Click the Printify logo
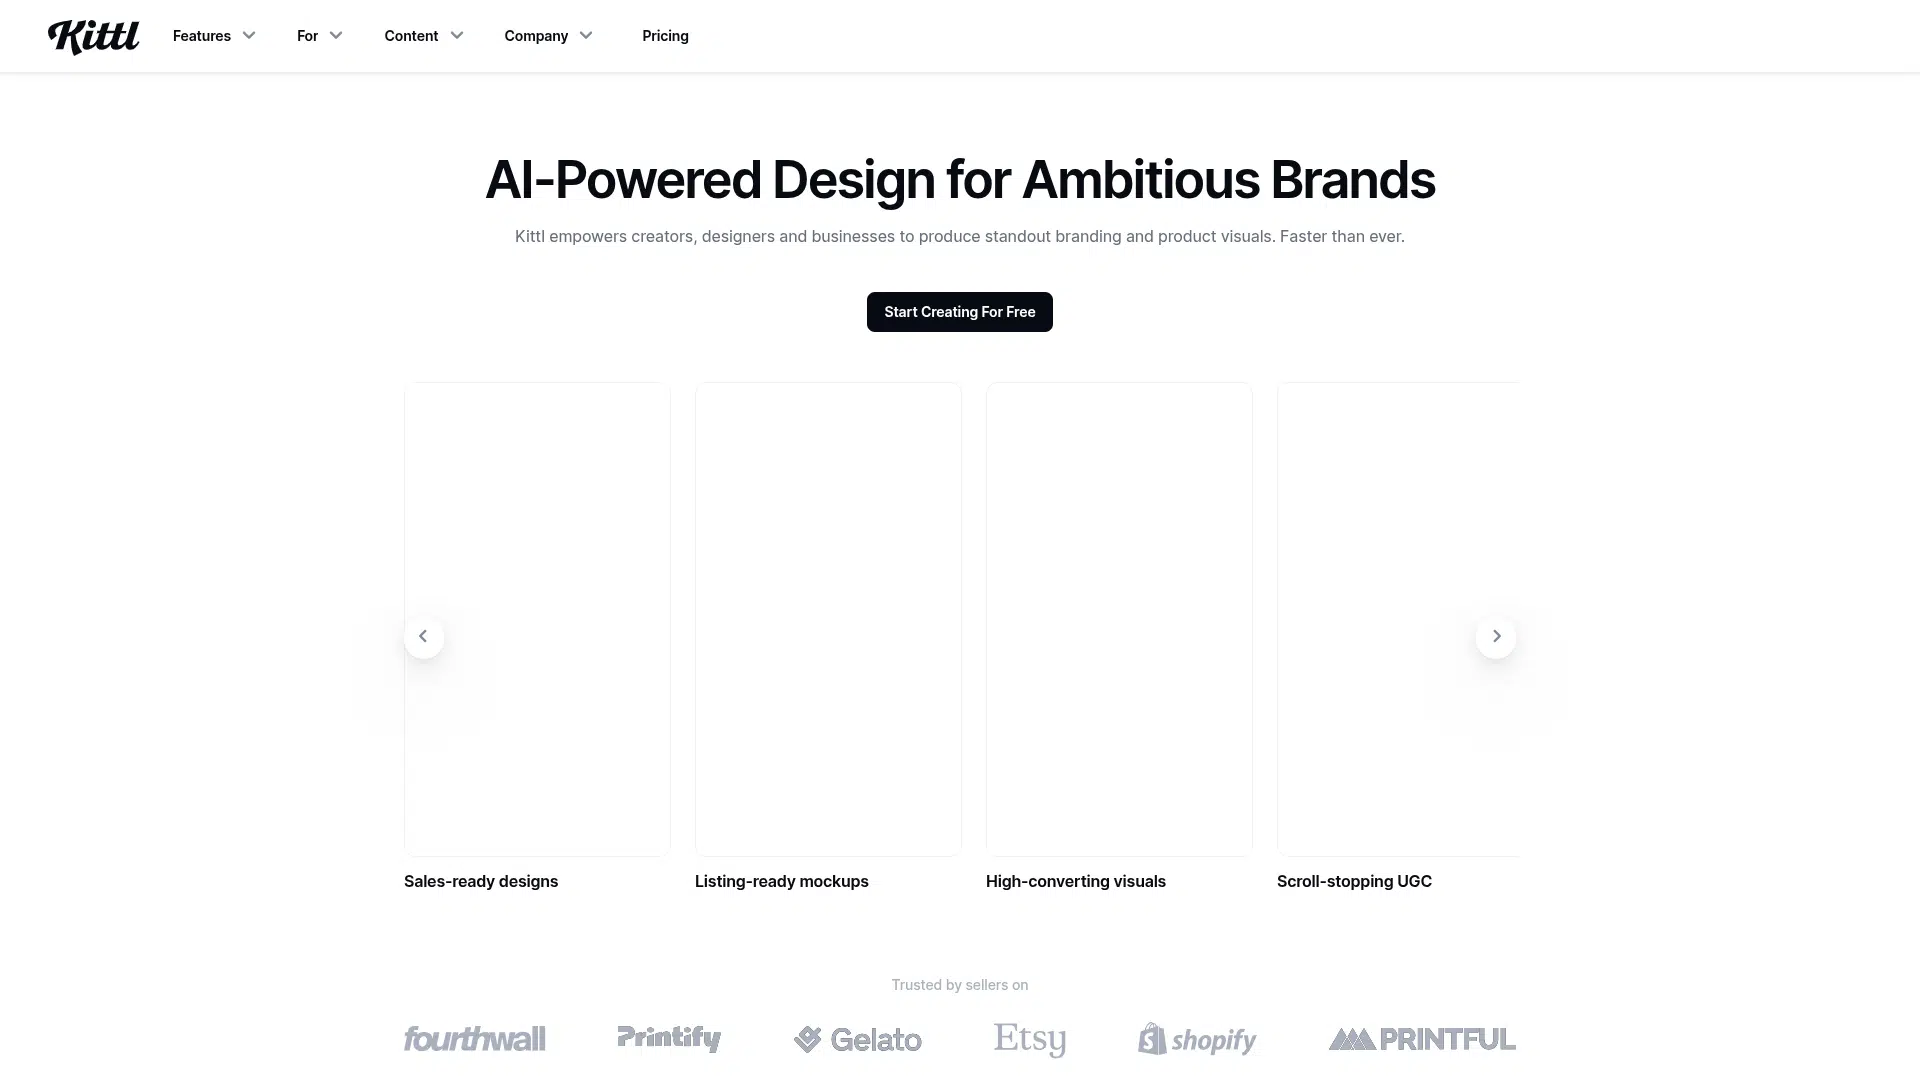 pos(669,1039)
